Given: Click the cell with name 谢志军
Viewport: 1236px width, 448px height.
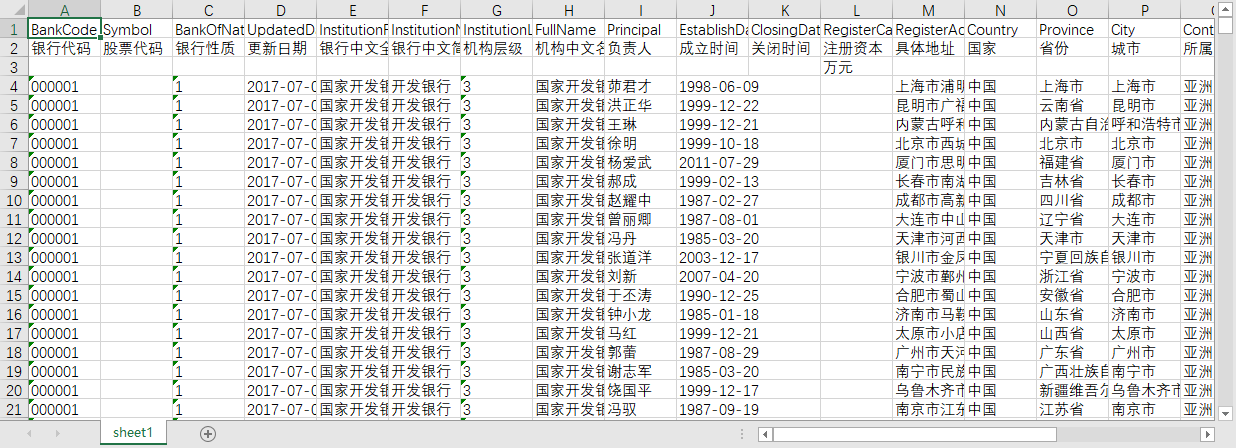Looking at the screenshot, I should (x=641, y=371).
